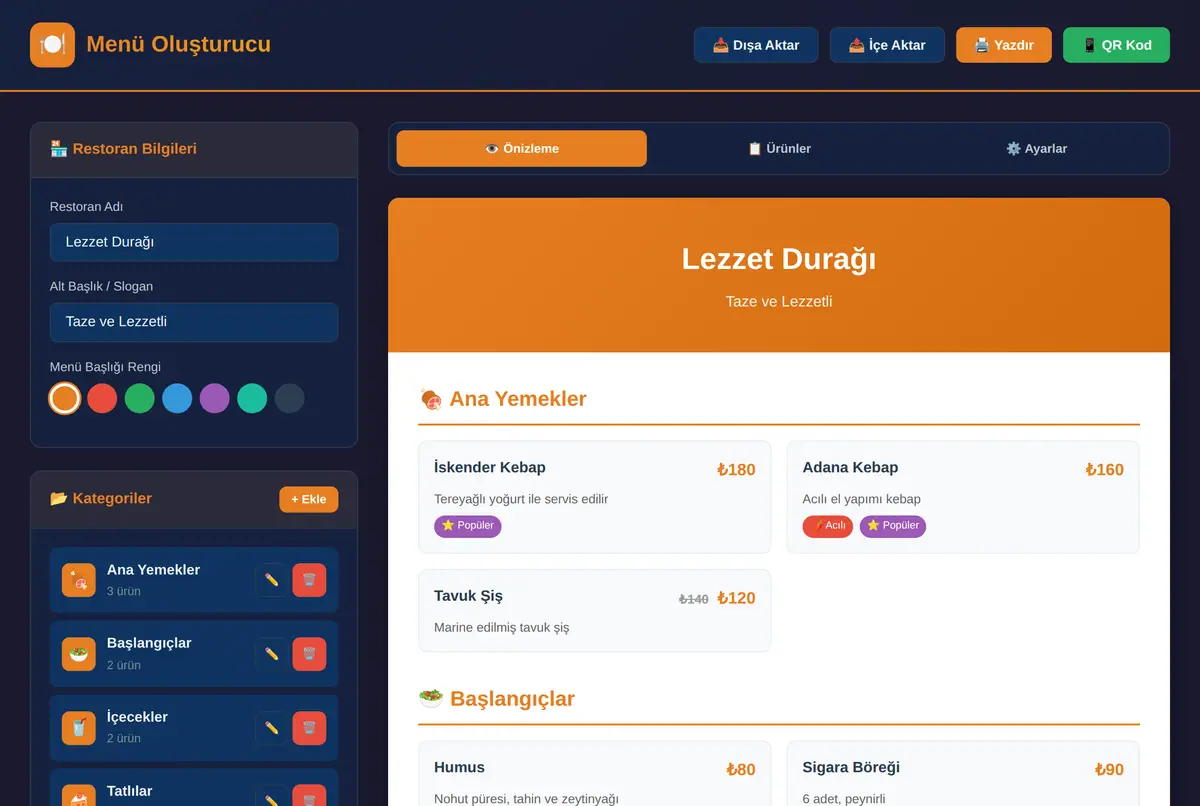Viewport: 1200px width, 806px height.
Task: Click the Tereyağlı yoğurt ile servis edilir description
Action: [x=521, y=499]
